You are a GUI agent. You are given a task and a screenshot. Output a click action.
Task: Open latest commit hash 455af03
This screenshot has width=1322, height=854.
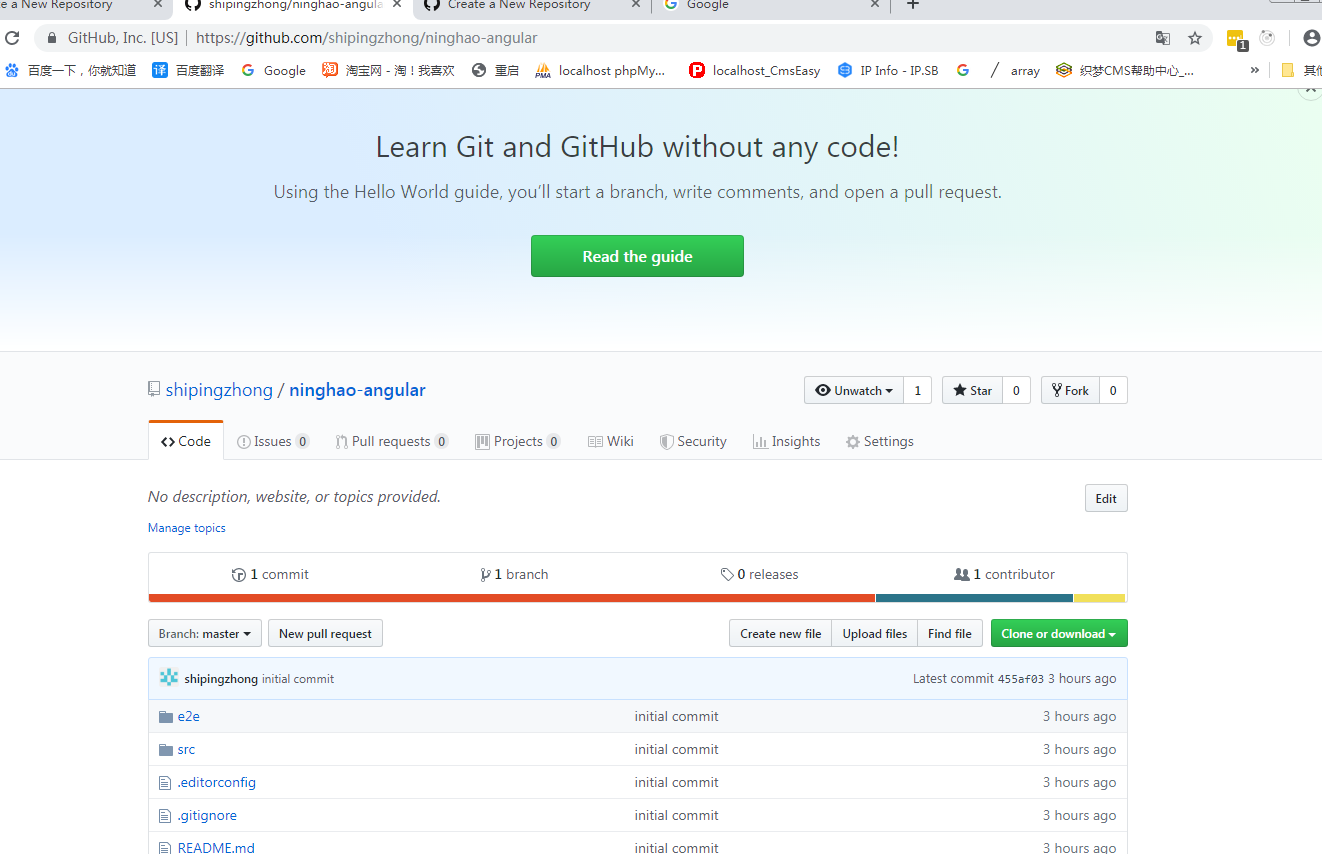coord(1020,679)
